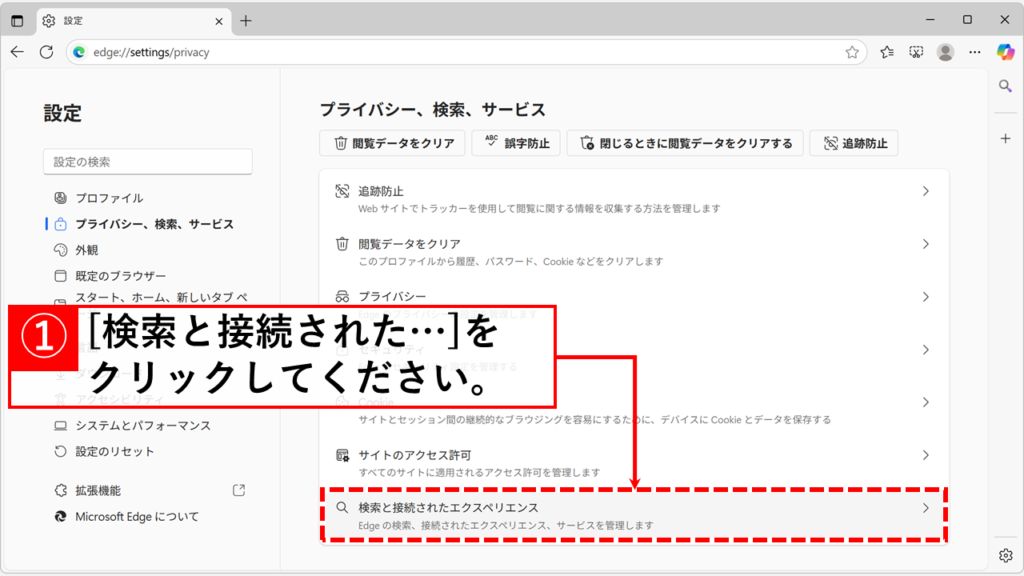
Task: Open the Favorites list icon in the toolbar
Action: (886, 52)
